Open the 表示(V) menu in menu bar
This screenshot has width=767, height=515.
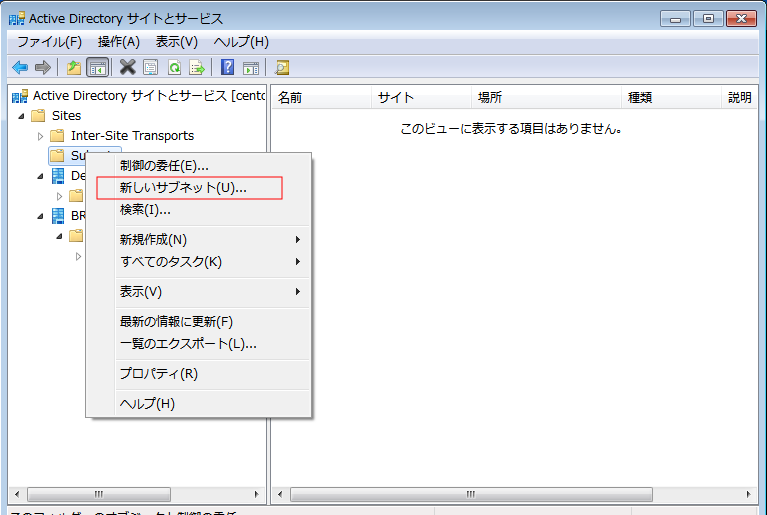pyautogui.click(x=177, y=42)
